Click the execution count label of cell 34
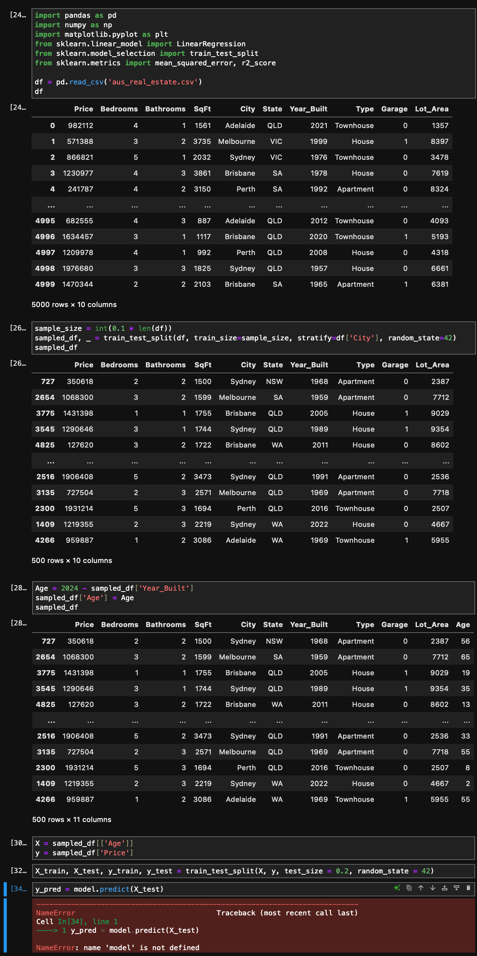The height and width of the screenshot is (956, 477). [x=18, y=889]
